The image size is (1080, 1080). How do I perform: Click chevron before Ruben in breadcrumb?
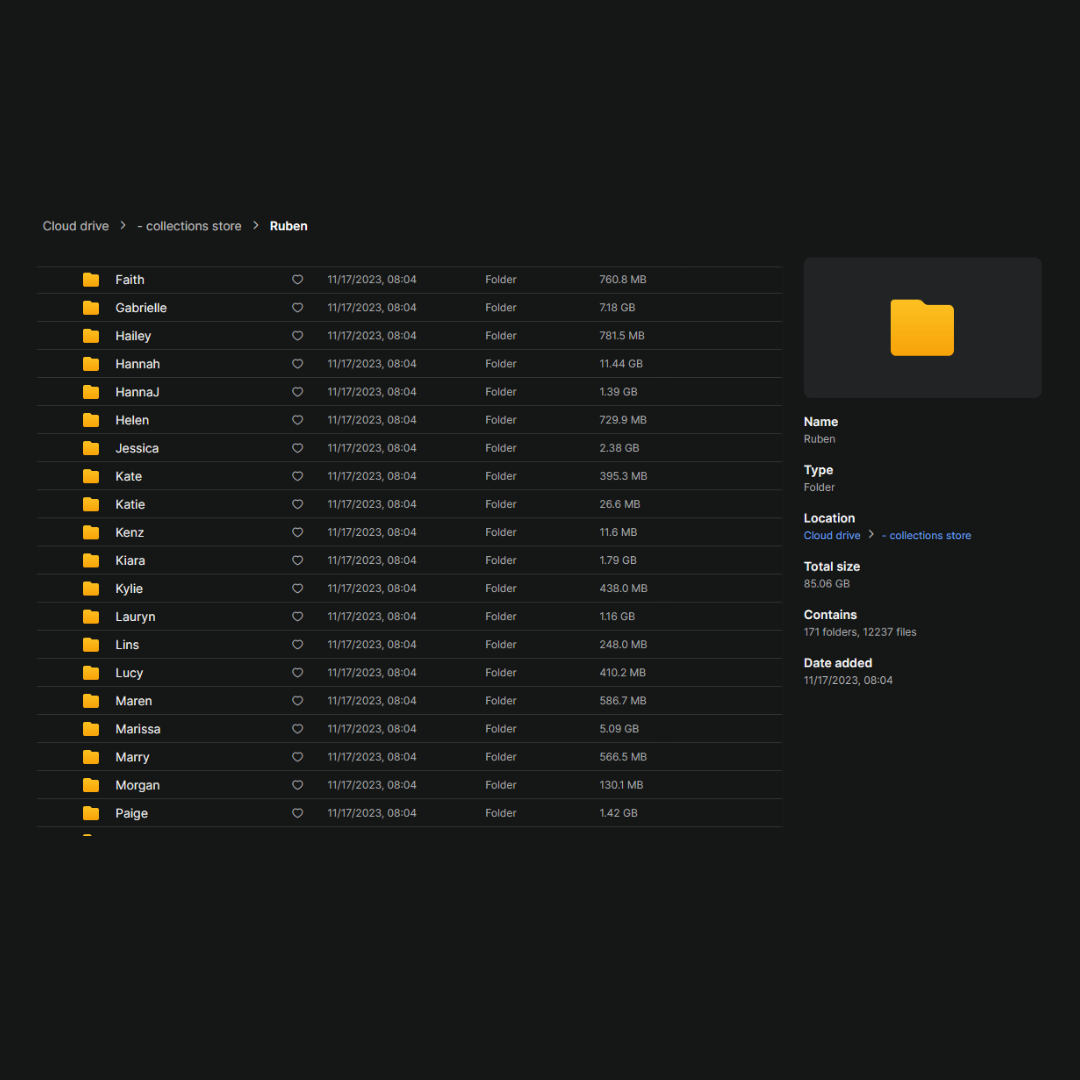pyautogui.click(x=256, y=226)
